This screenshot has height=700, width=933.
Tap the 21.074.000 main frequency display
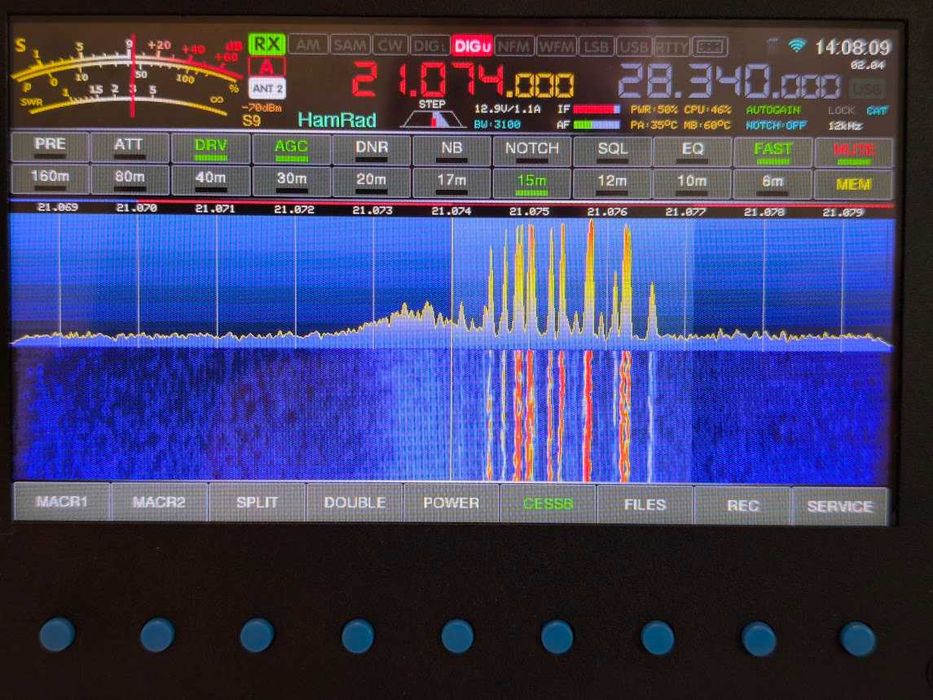pos(463,80)
